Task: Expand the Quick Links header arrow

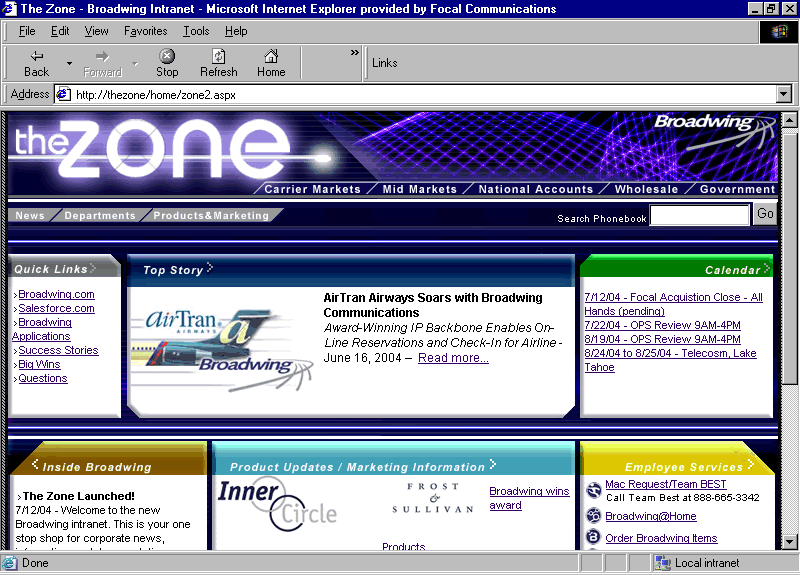Action: click(x=93, y=268)
